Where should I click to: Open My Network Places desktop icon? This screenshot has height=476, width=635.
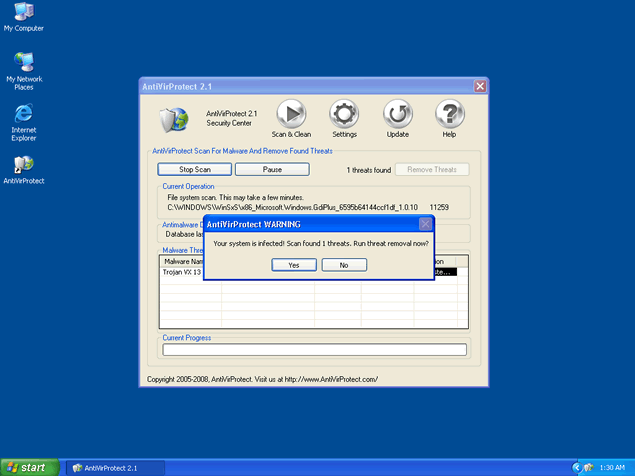[x=23, y=62]
